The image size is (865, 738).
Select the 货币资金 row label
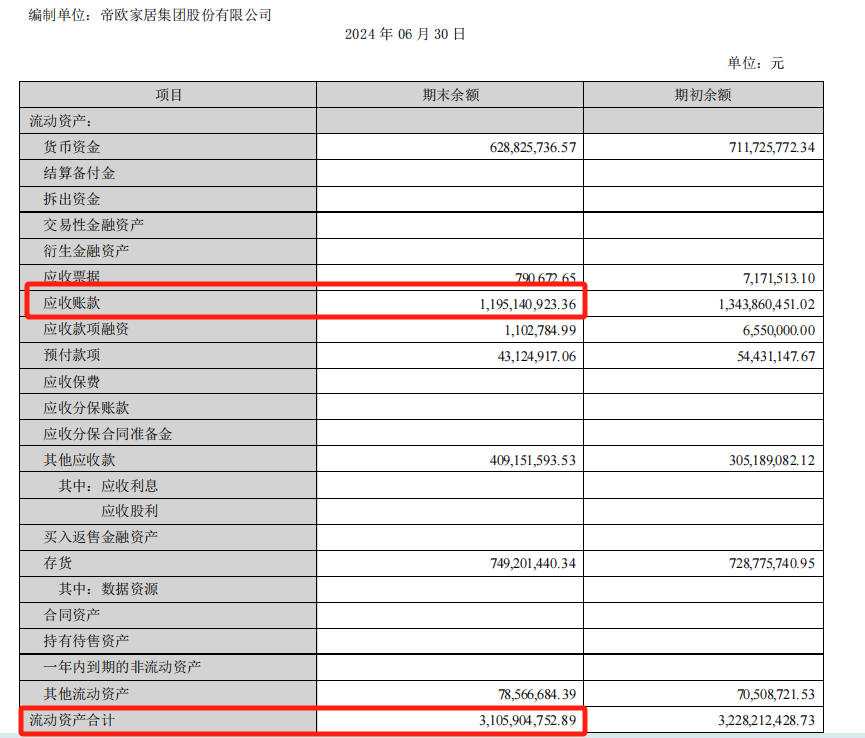pyautogui.click(x=72, y=147)
